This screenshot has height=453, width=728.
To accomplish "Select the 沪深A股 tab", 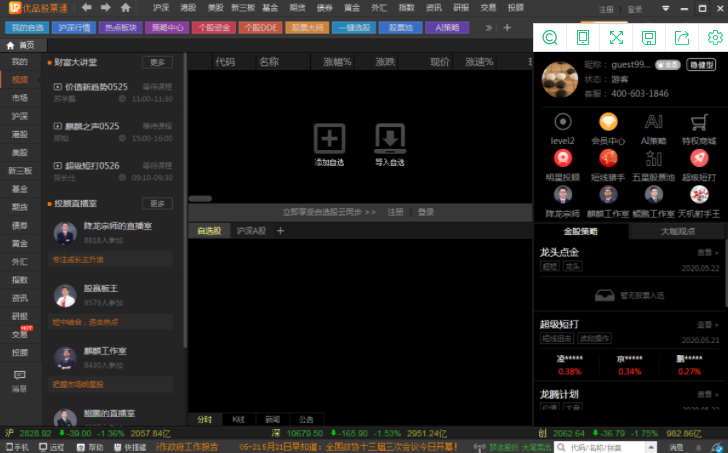I will point(251,231).
